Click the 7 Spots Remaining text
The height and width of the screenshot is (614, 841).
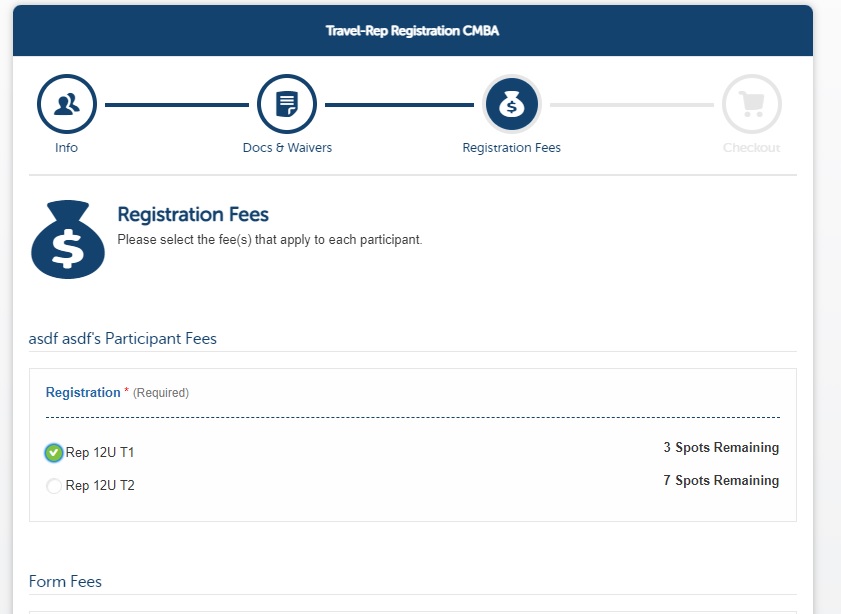pyautogui.click(x=721, y=480)
